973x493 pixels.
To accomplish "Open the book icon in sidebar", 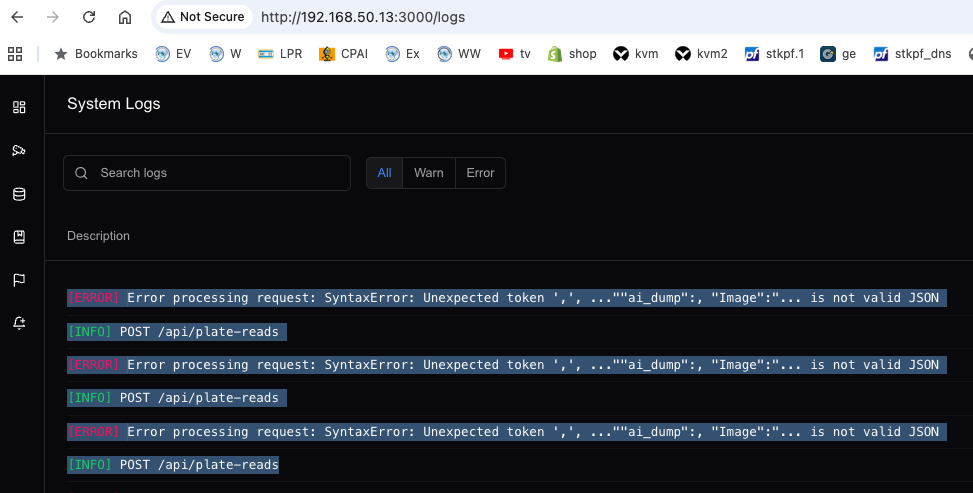I will pyautogui.click(x=19, y=237).
